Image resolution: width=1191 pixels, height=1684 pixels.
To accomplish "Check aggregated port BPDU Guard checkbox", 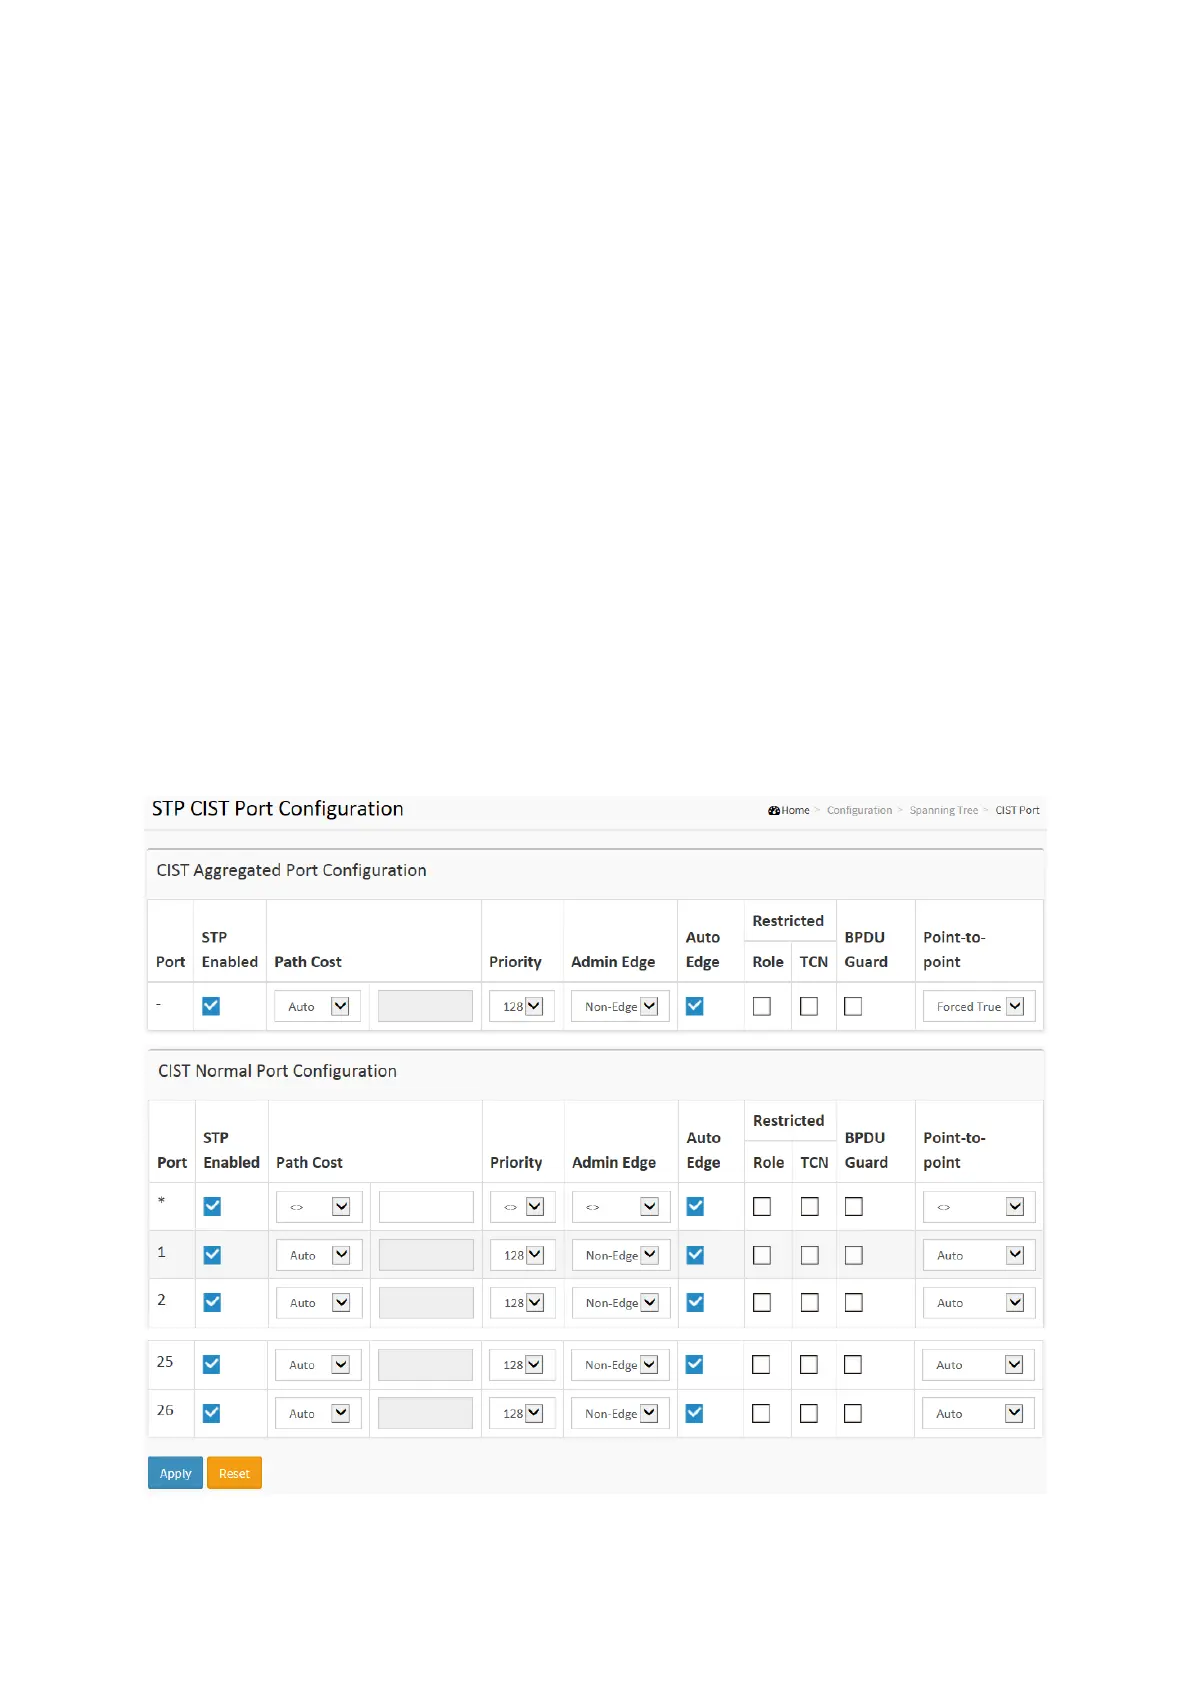I will [853, 1007].
